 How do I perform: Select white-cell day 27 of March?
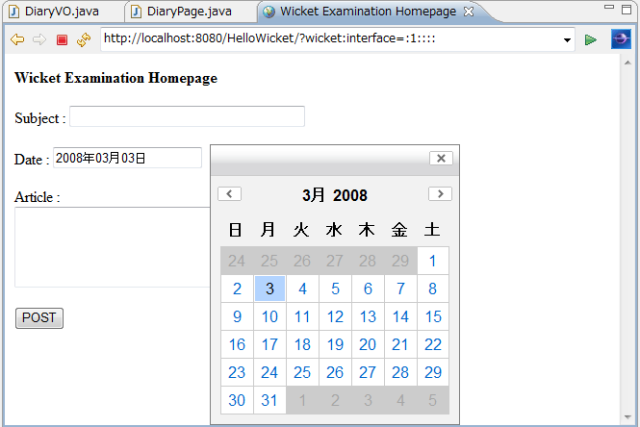(368, 372)
